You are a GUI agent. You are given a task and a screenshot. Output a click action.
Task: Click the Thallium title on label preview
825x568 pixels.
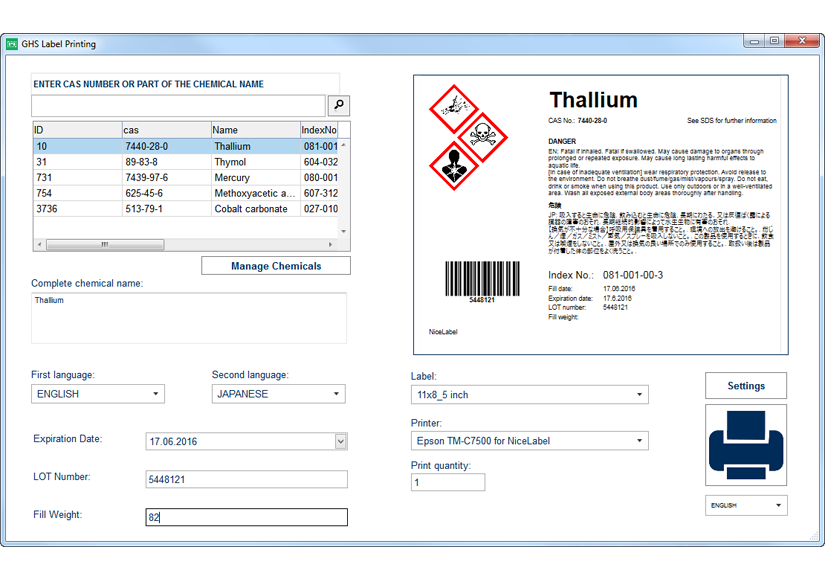(x=593, y=100)
